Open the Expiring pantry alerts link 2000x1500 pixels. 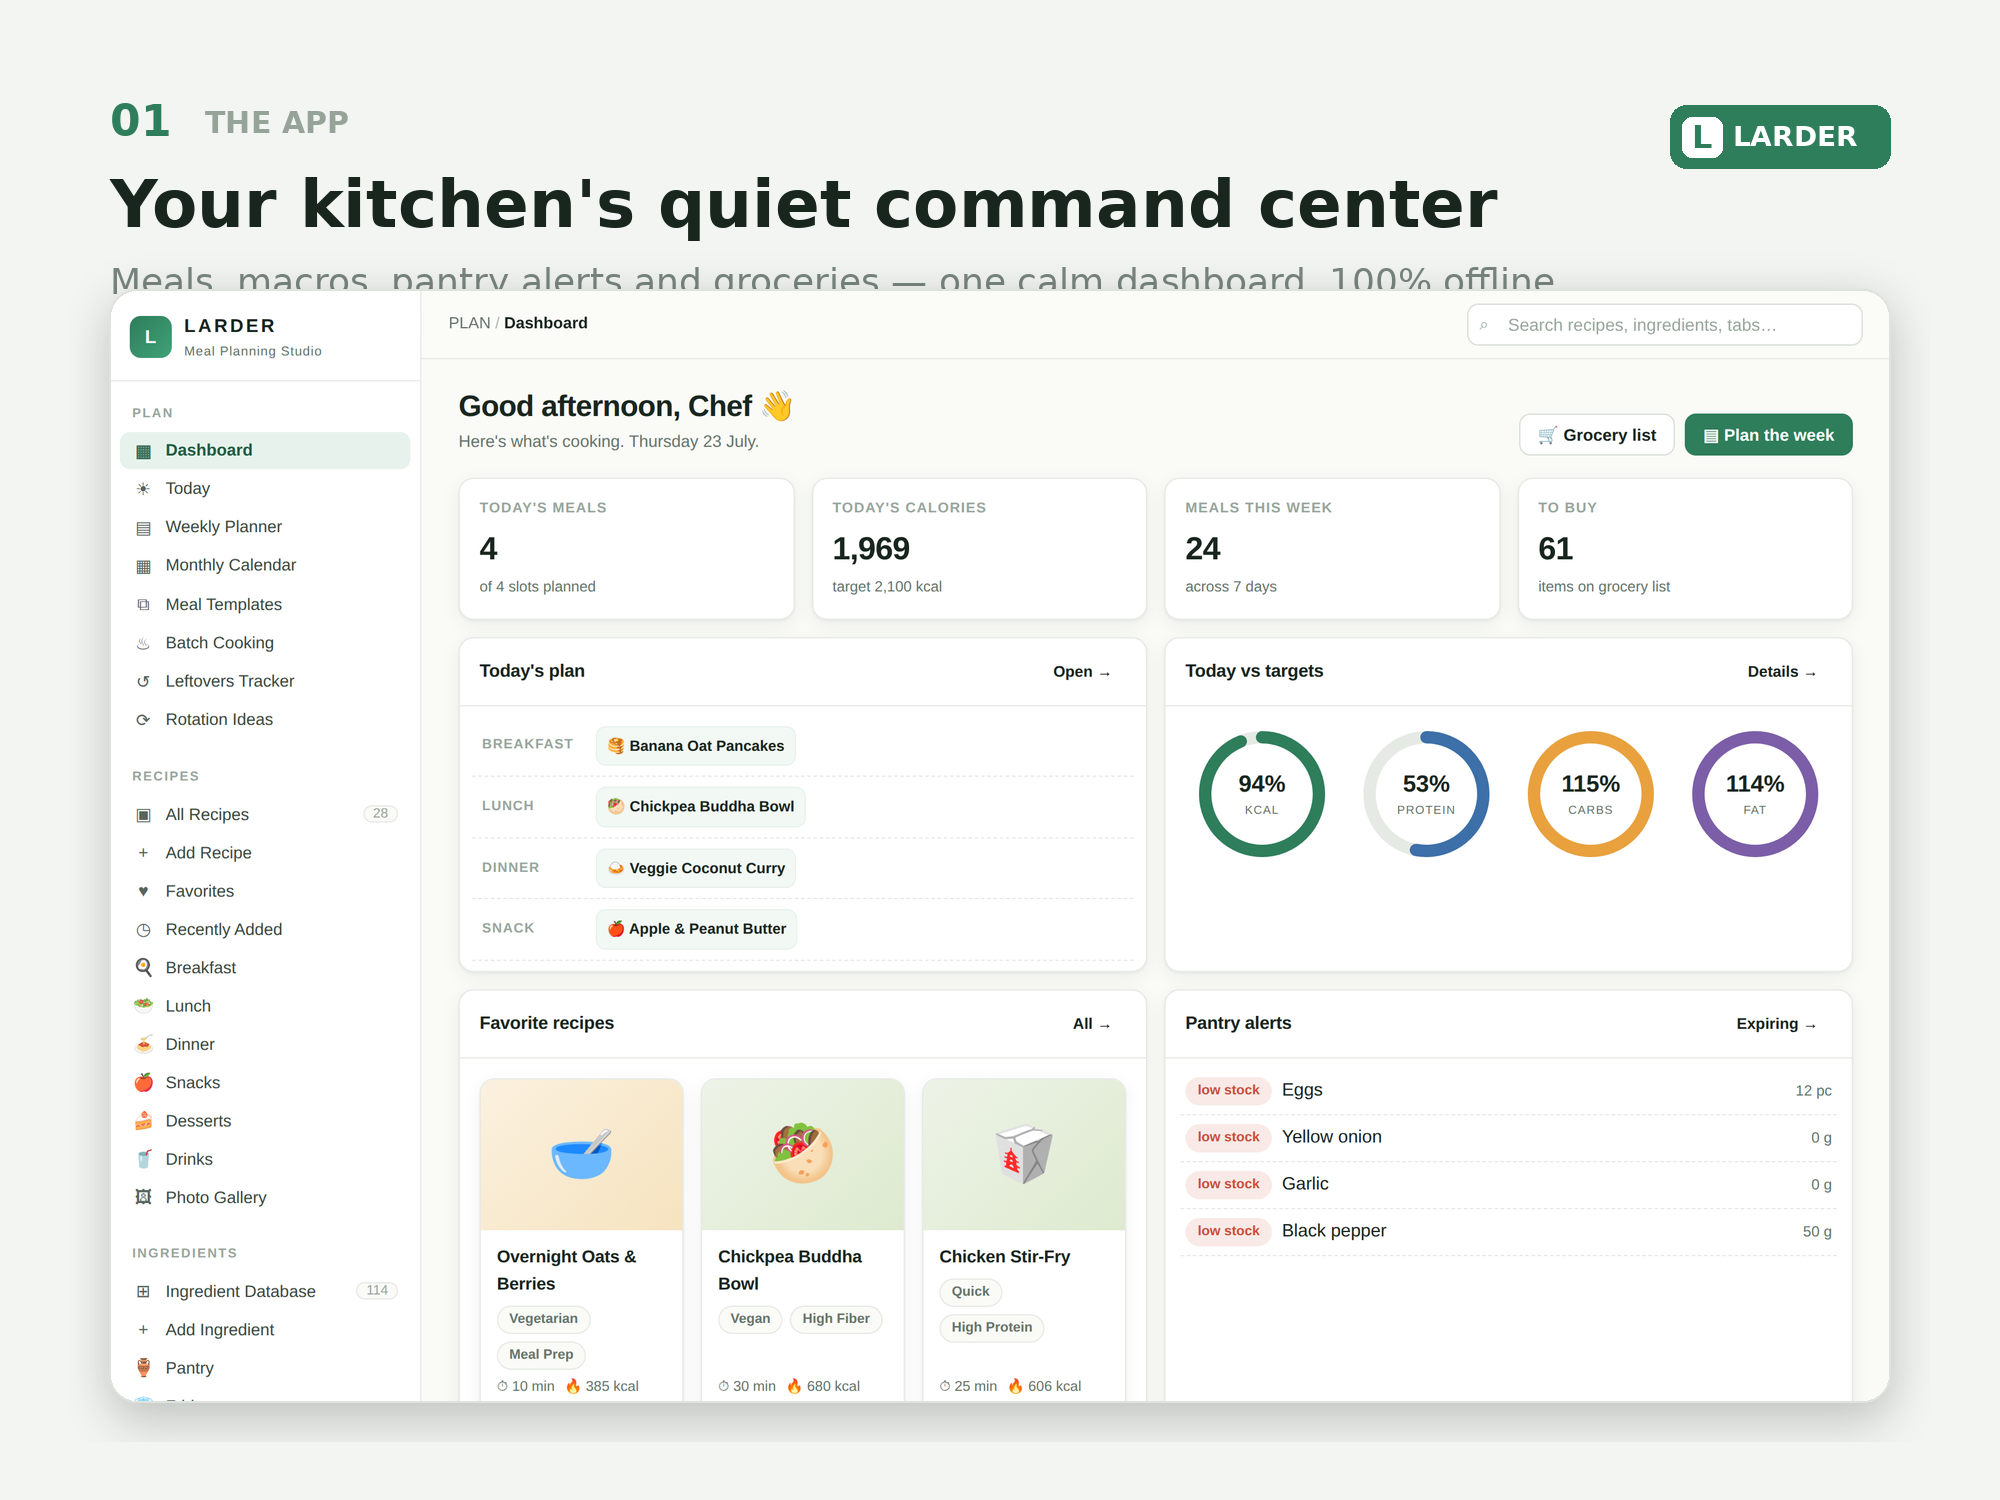tap(1777, 1024)
